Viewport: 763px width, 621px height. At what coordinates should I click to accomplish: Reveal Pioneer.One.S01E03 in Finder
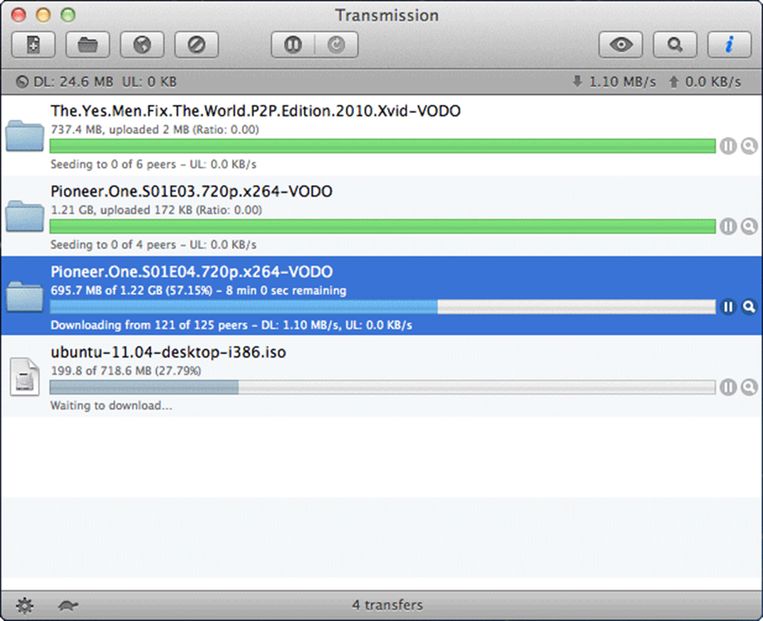[x=749, y=226]
